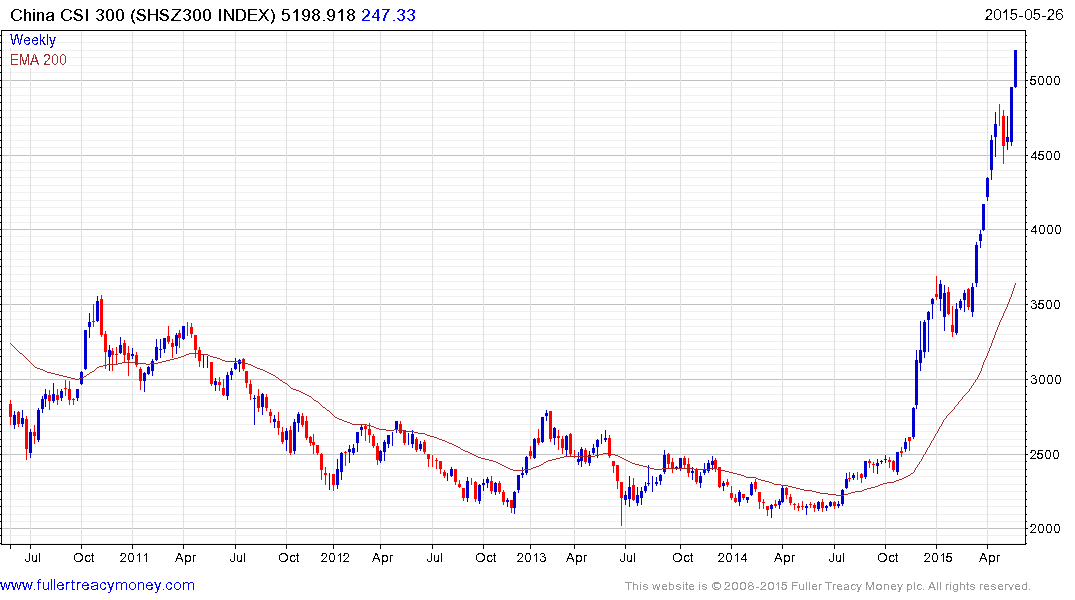Click the latest tall blue candle near 5200
The width and height of the screenshot is (1075, 600).
click(1015, 69)
